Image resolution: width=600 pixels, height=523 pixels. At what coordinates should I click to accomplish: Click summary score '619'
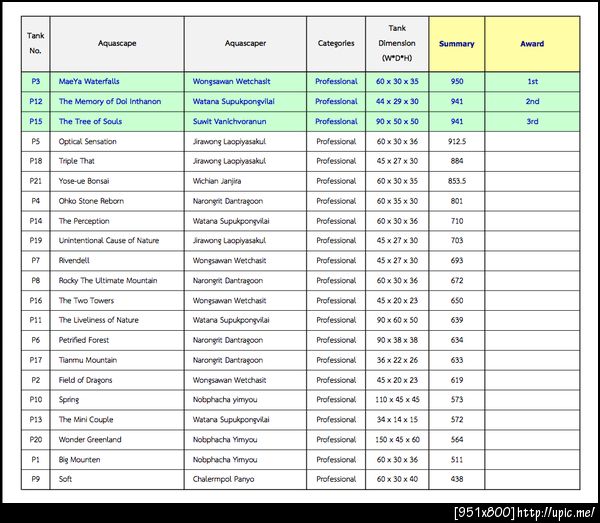[457, 380]
